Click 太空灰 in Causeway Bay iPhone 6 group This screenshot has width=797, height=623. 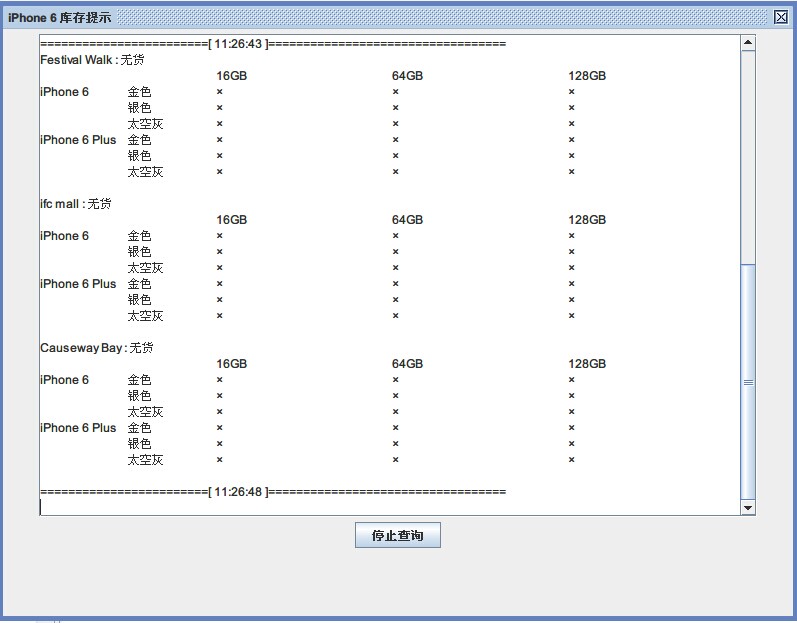click(x=145, y=412)
